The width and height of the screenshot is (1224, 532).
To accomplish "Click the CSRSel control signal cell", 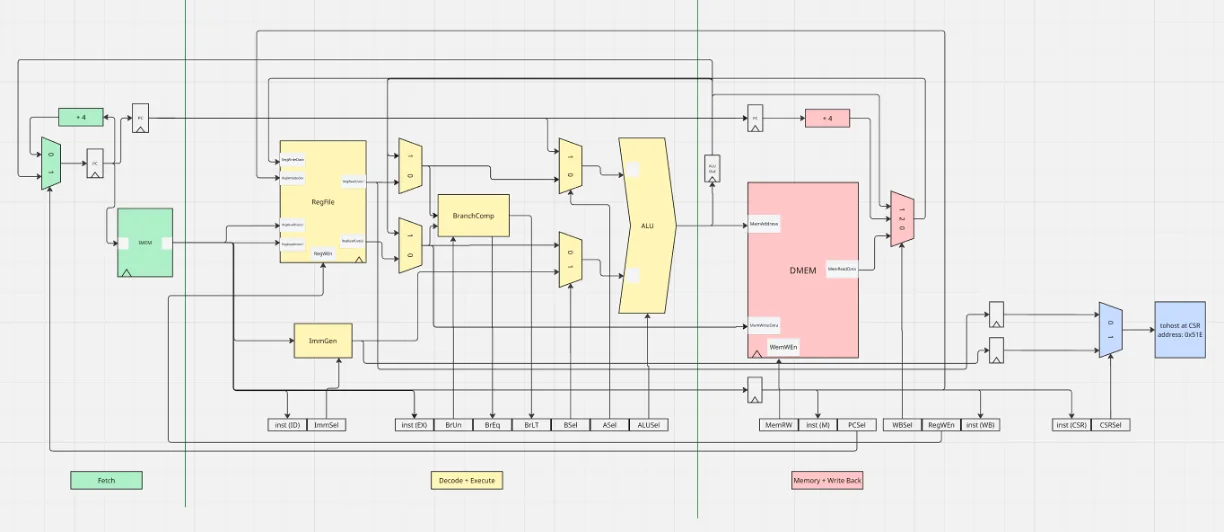I will click(1111, 425).
